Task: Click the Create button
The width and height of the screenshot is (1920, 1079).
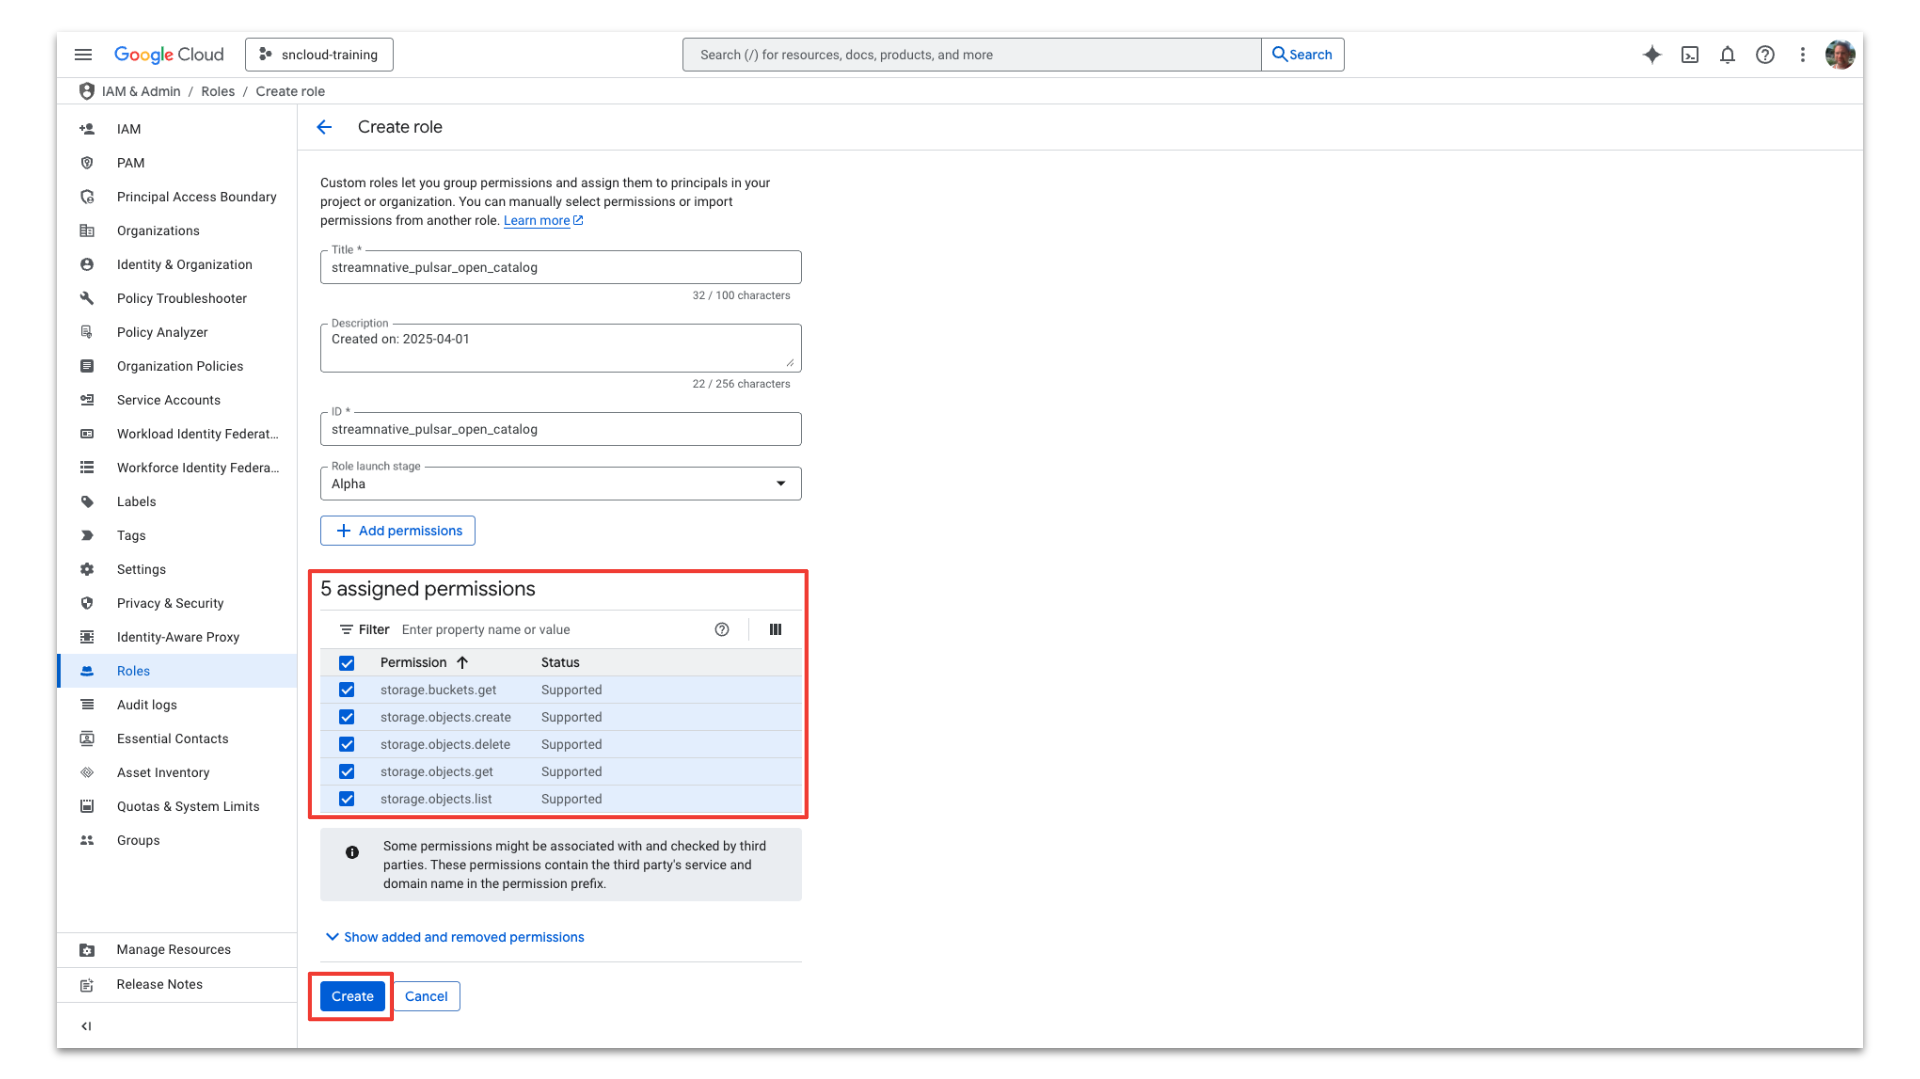Action: pos(351,996)
